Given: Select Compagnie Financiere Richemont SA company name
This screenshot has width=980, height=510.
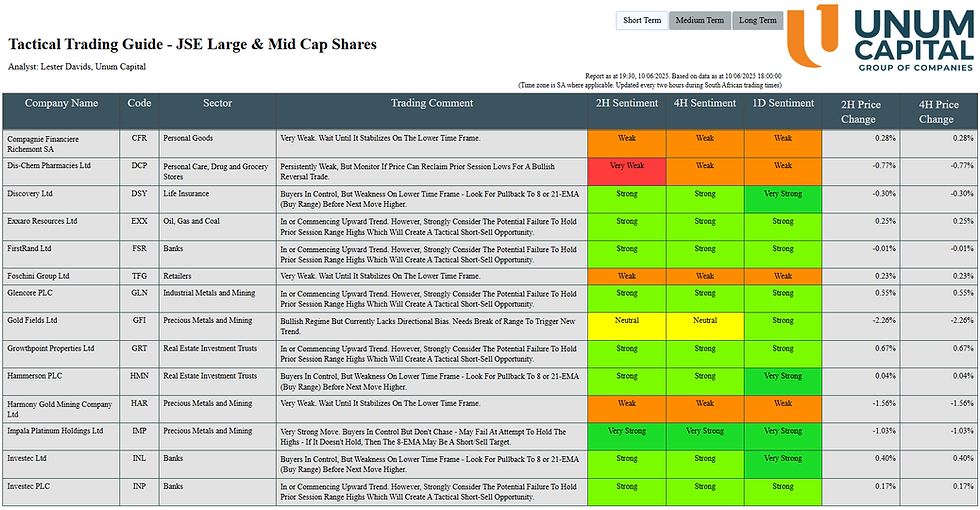Looking at the screenshot, I should tap(43, 144).
